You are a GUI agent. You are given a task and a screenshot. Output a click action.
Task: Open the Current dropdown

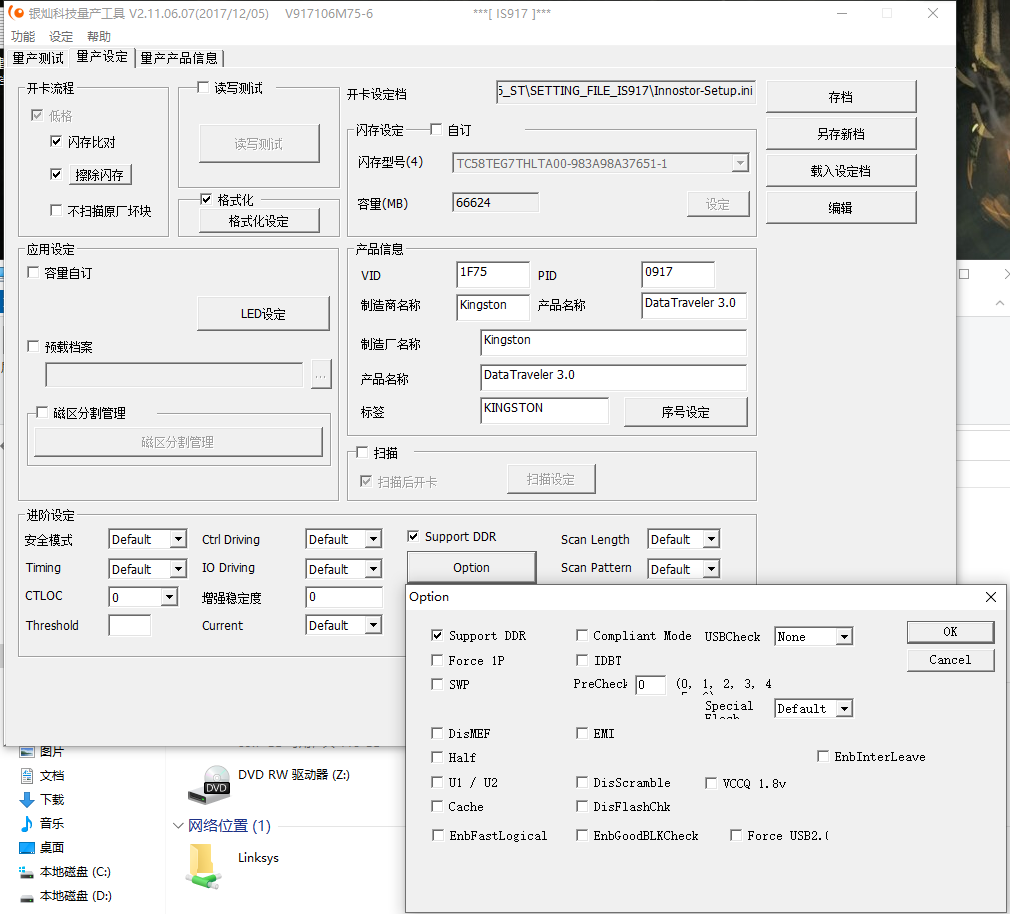373,625
